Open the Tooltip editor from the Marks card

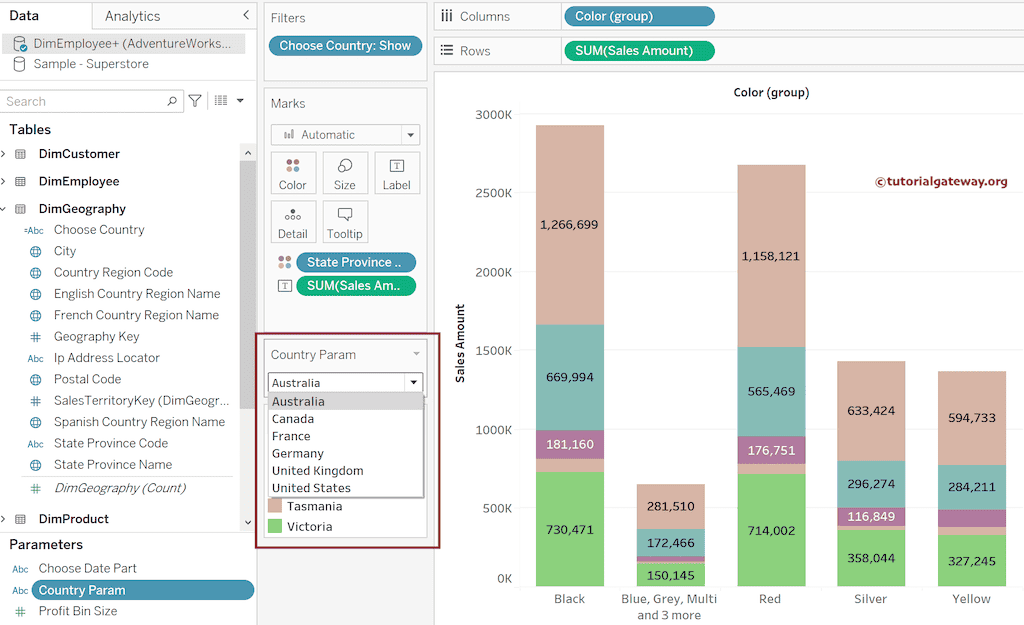(345, 221)
